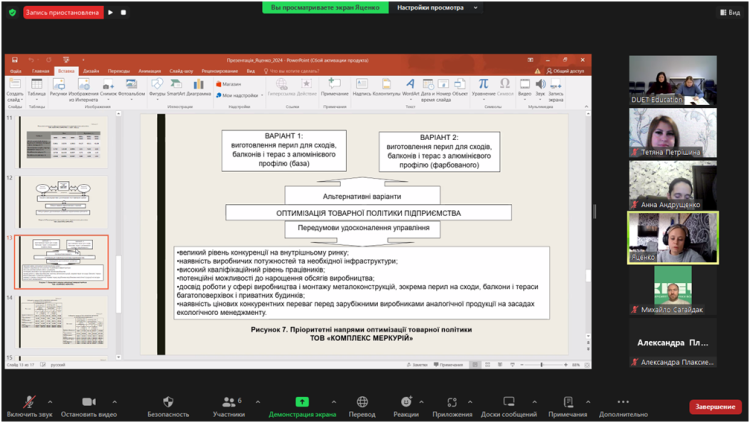Open the Участники participants panel

229,401
